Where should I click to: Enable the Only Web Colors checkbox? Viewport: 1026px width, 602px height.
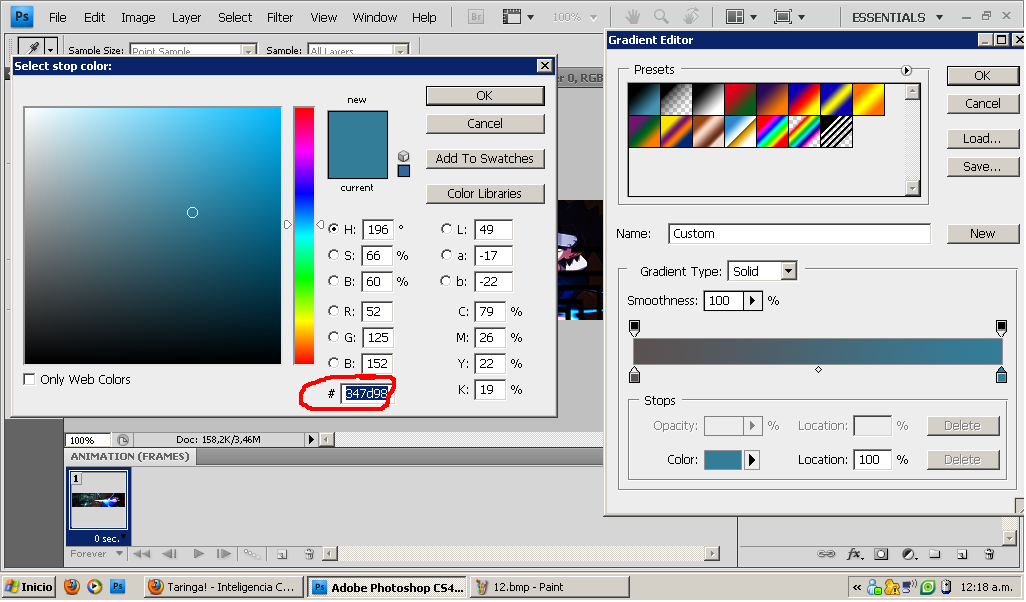click(x=29, y=380)
